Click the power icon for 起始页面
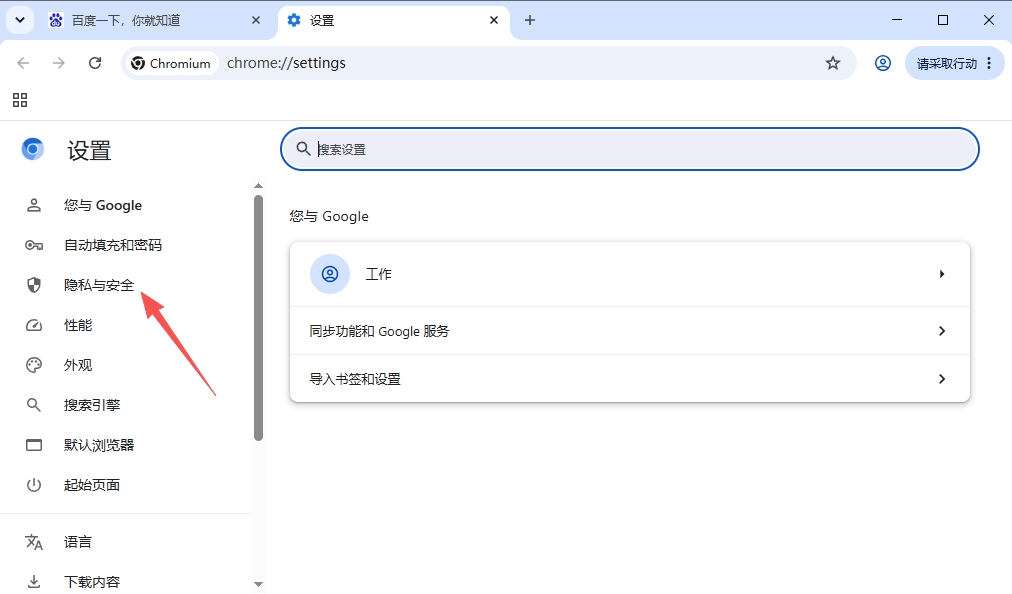Viewport: 1012px width, 594px height. (x=34, y=485)
